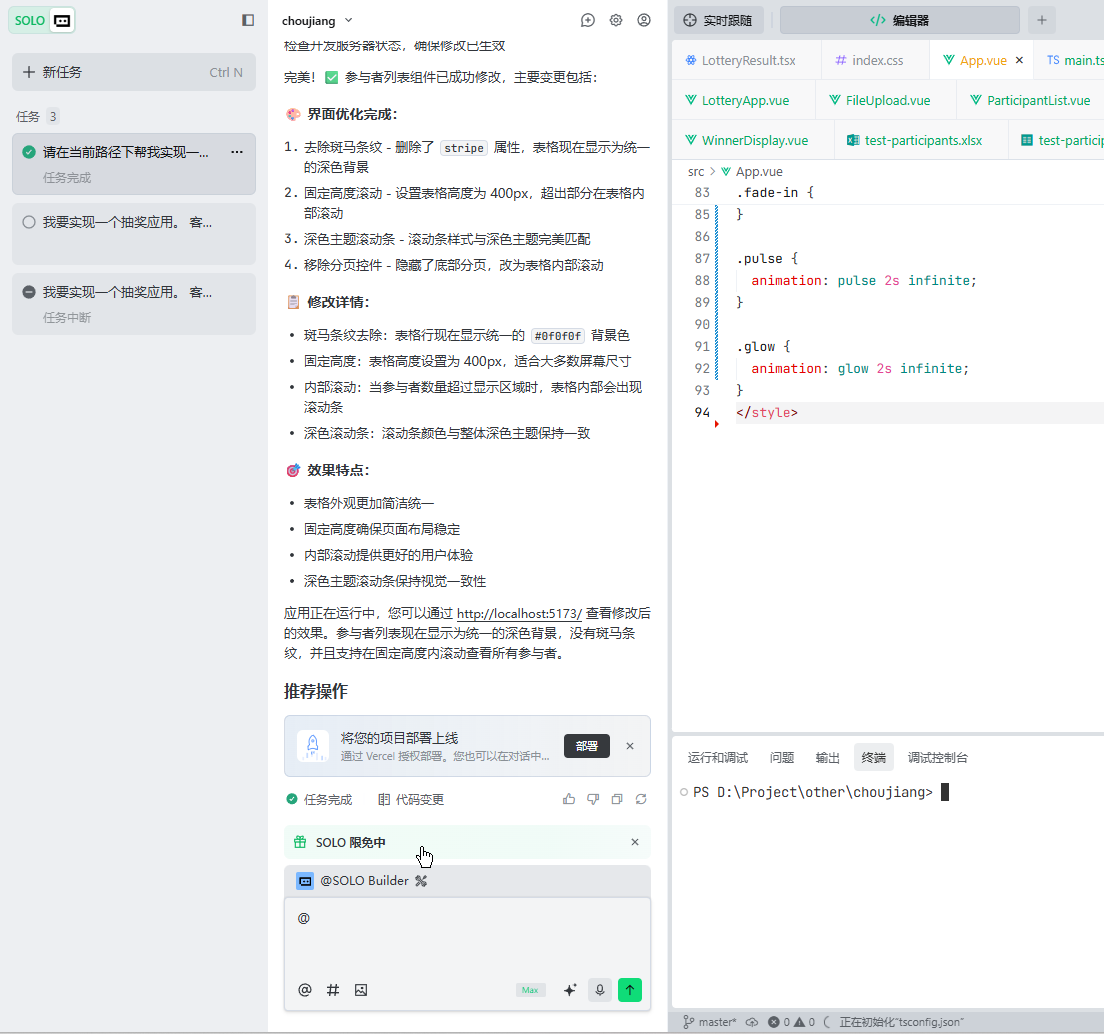Click the thumbs up feedback icon
The height and width of the screenshot is (1034, 1104).
(x=569, y=799)
